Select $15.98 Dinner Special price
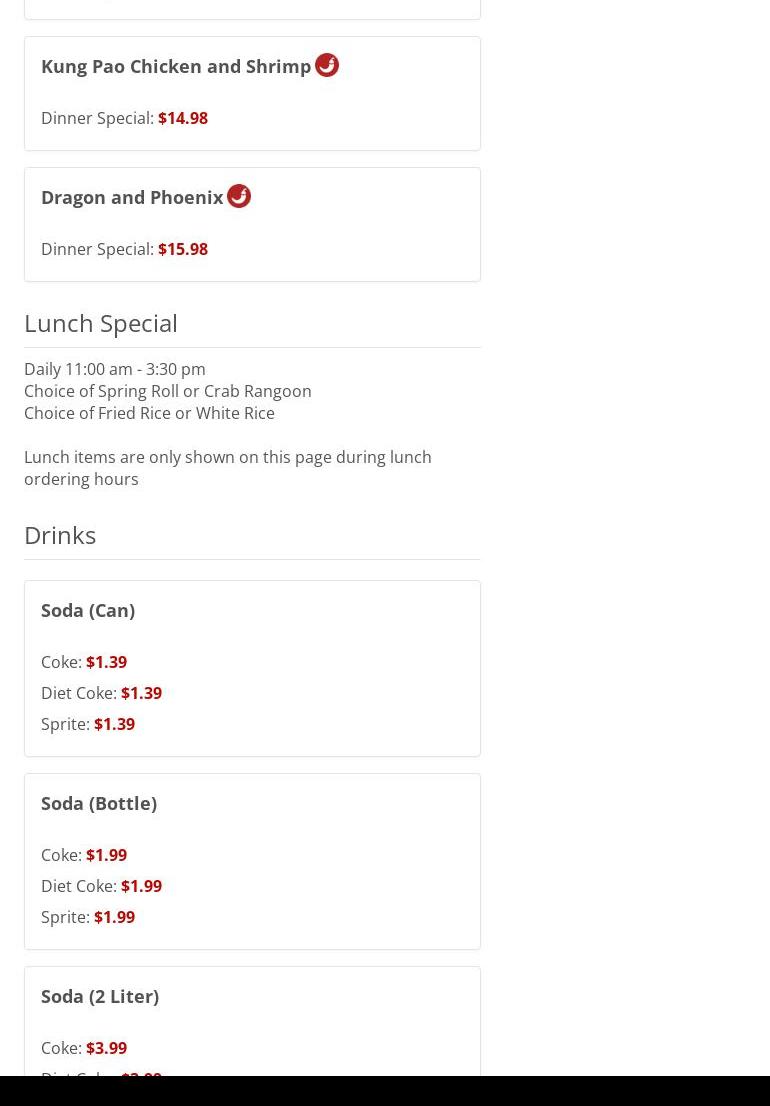Screen dimensions: 770x1106 124,249
